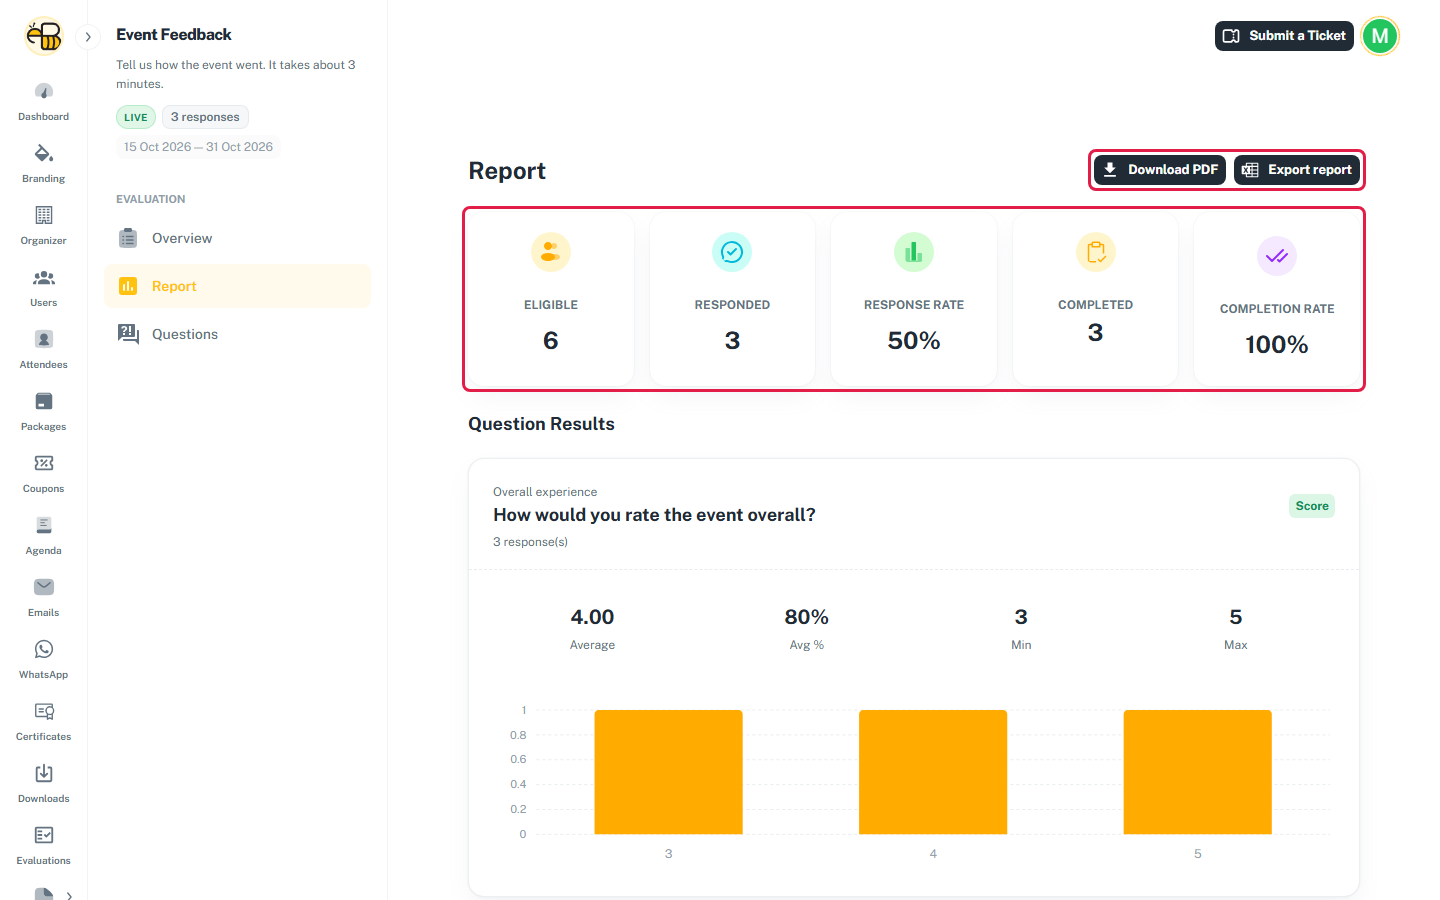1440x900 pixels.
Task: Expand more sidebar items with bottom chevron
Action: pos(69,896)
